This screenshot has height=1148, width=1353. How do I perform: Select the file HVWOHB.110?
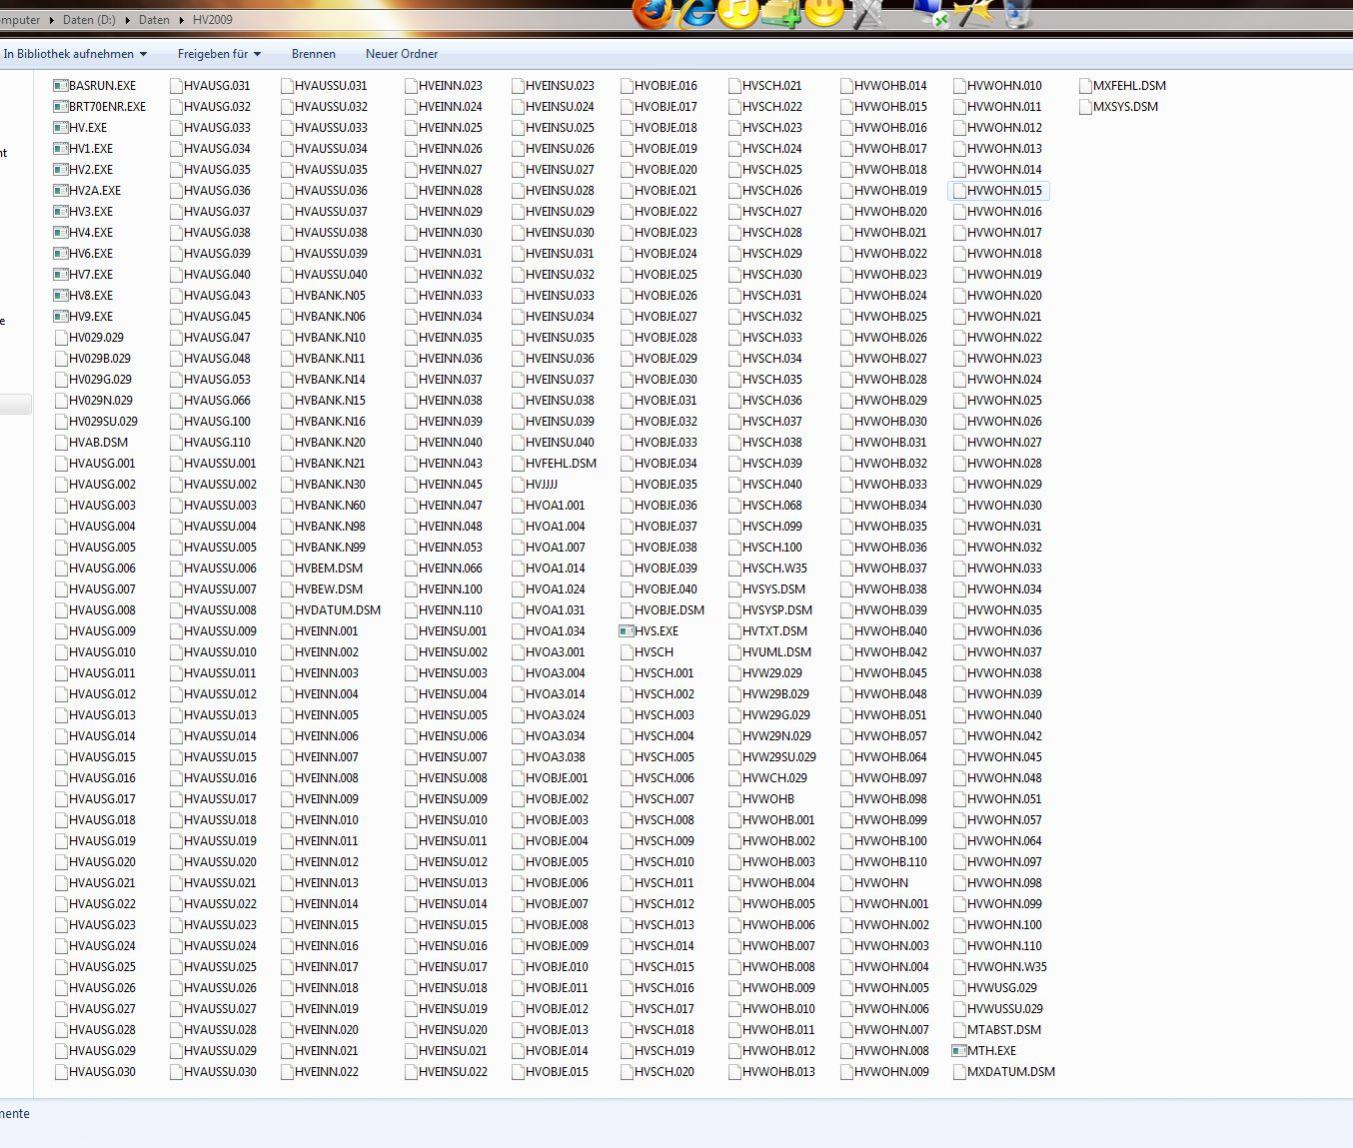click(884, 863)
